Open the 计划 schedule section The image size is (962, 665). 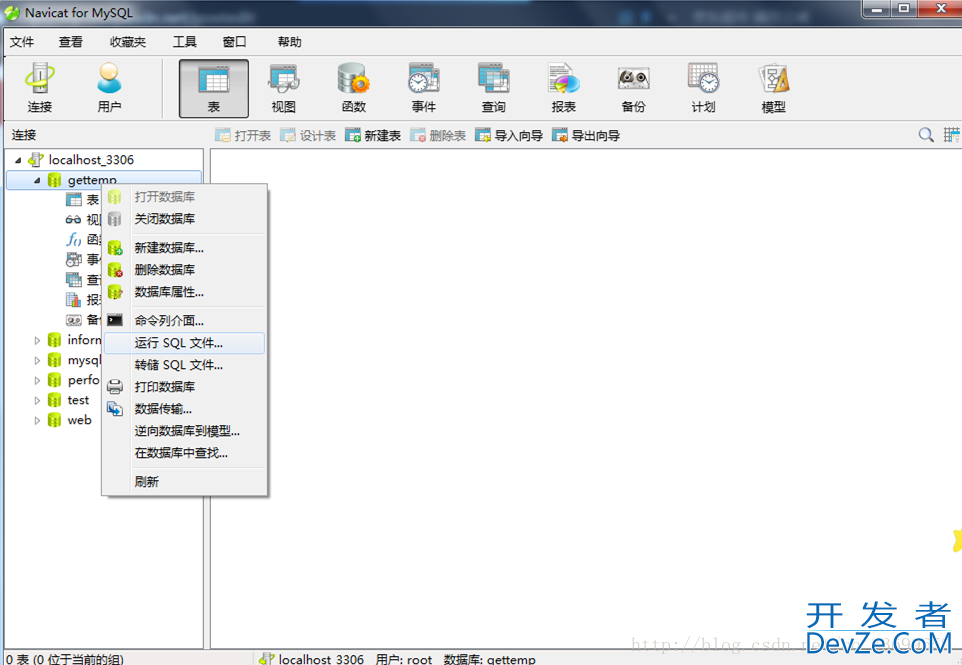(703, 88)
